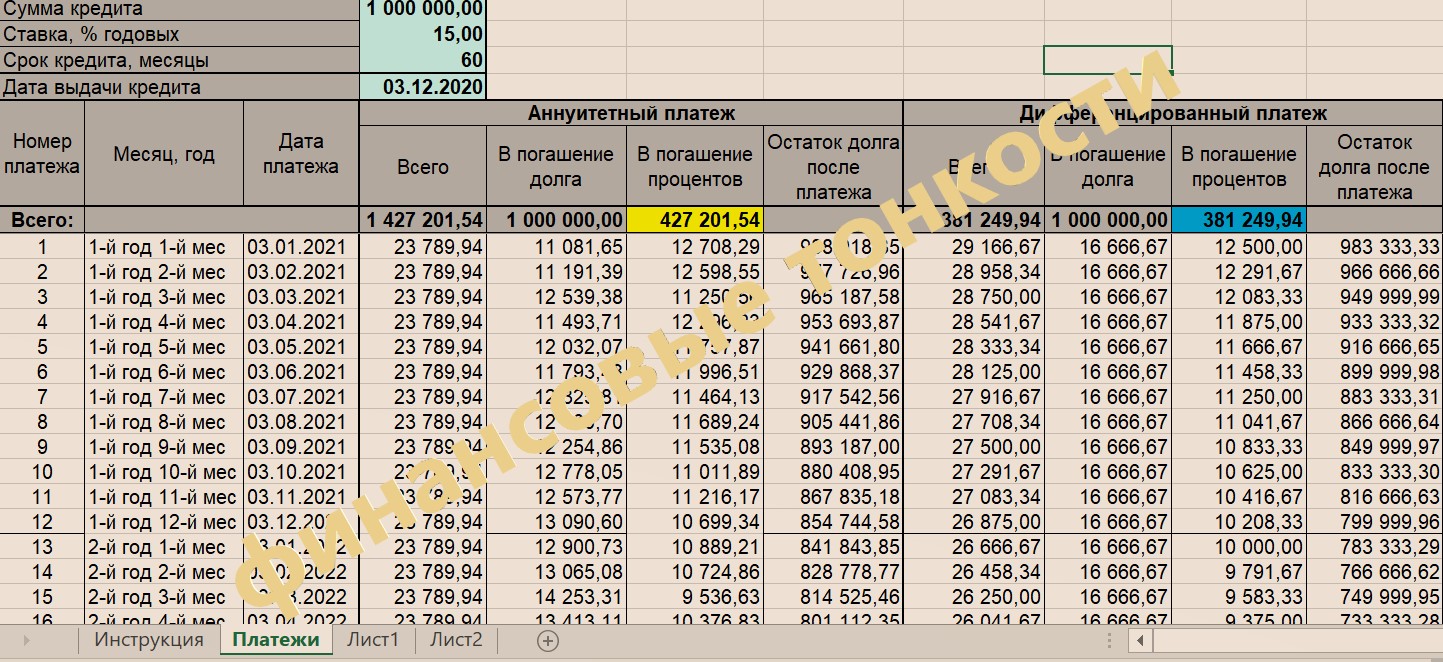The height and width of the screenshot is (662, 1443).
Task: Select cell 12 778,05 in row 10
Action: 556,472
